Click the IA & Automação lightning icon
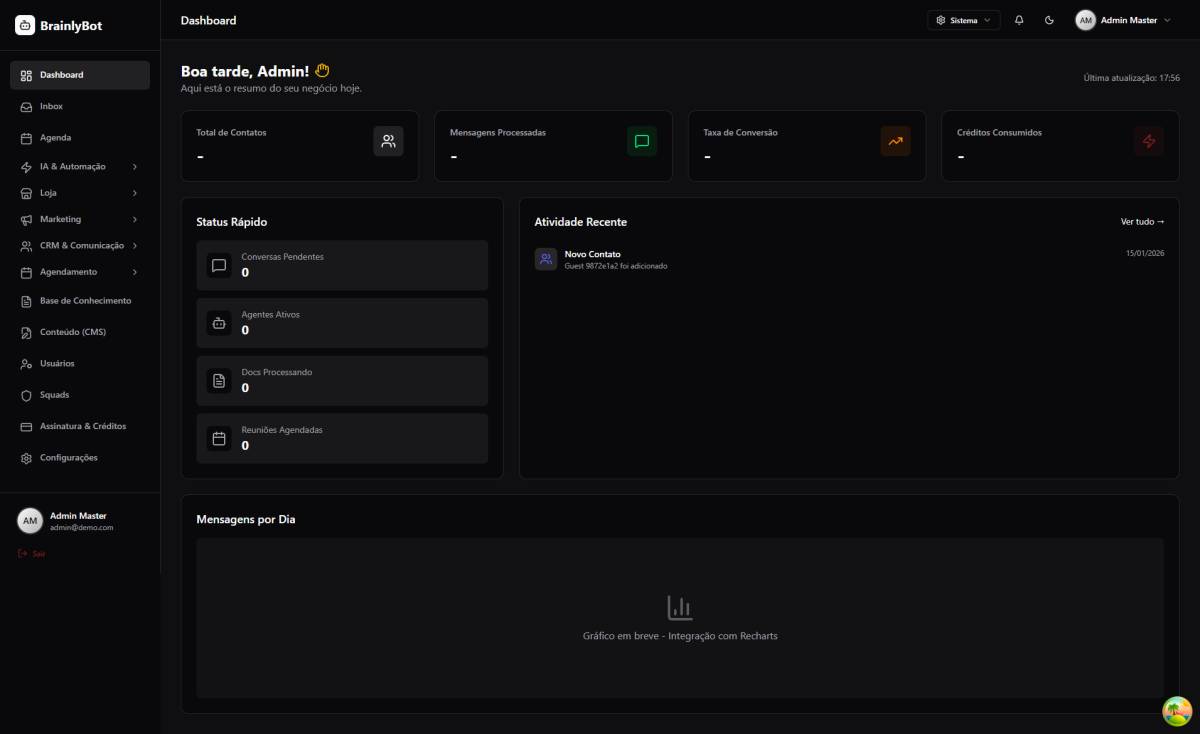1200x734 pixels. coord(27,167)
